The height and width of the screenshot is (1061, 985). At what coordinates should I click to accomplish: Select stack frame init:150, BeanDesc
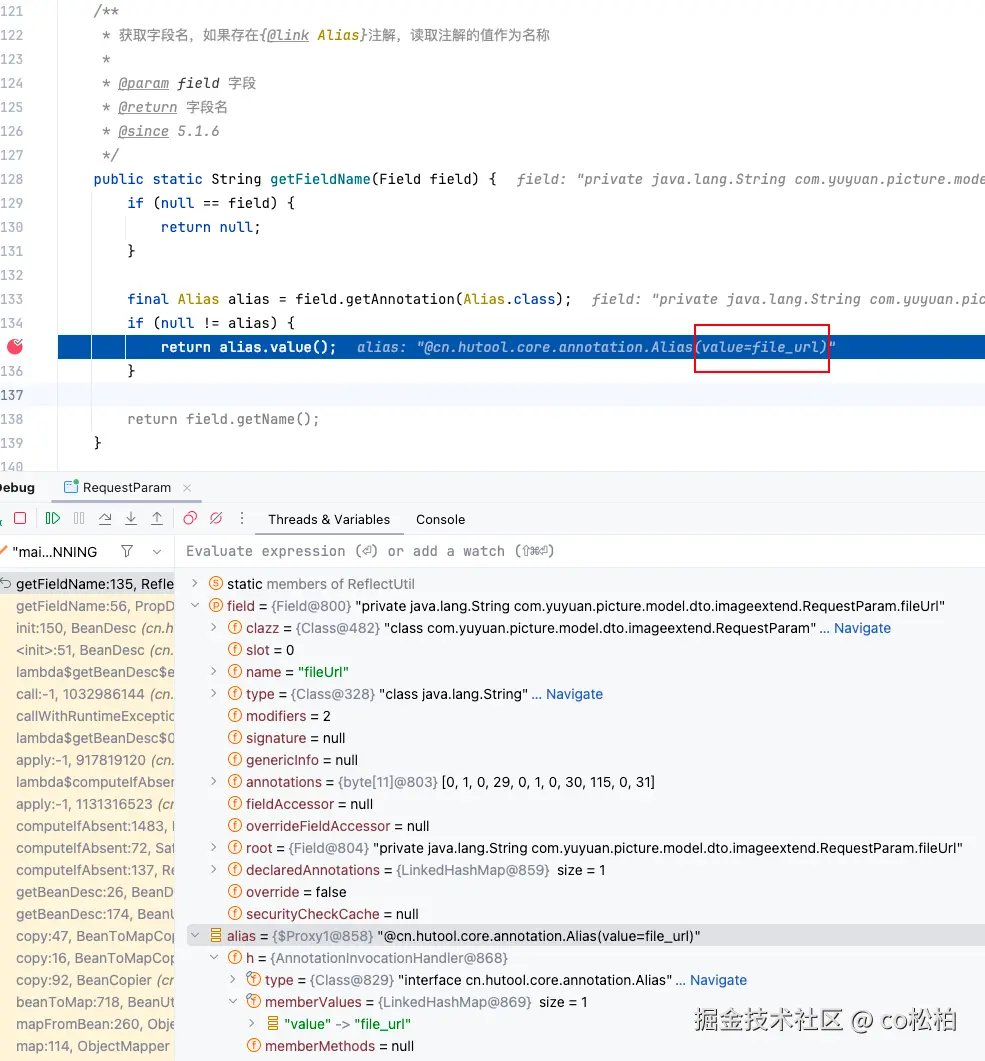click(88, 628)
